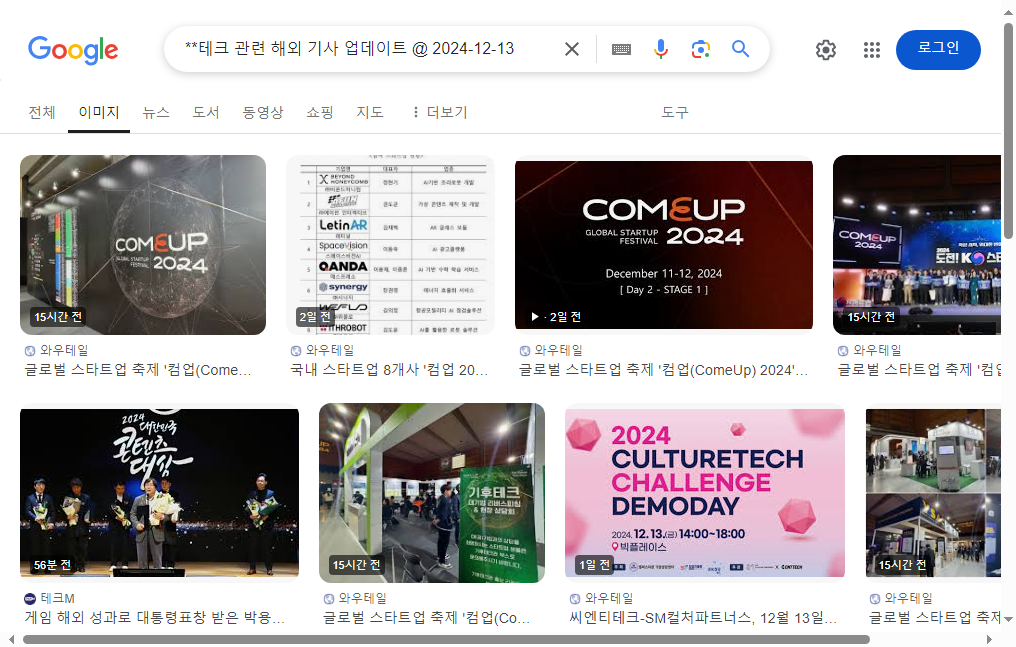This screenshot has width=1016, height=647.
Task: Click 와우테일 source under sphere image
Action: (x=64, y=350)
